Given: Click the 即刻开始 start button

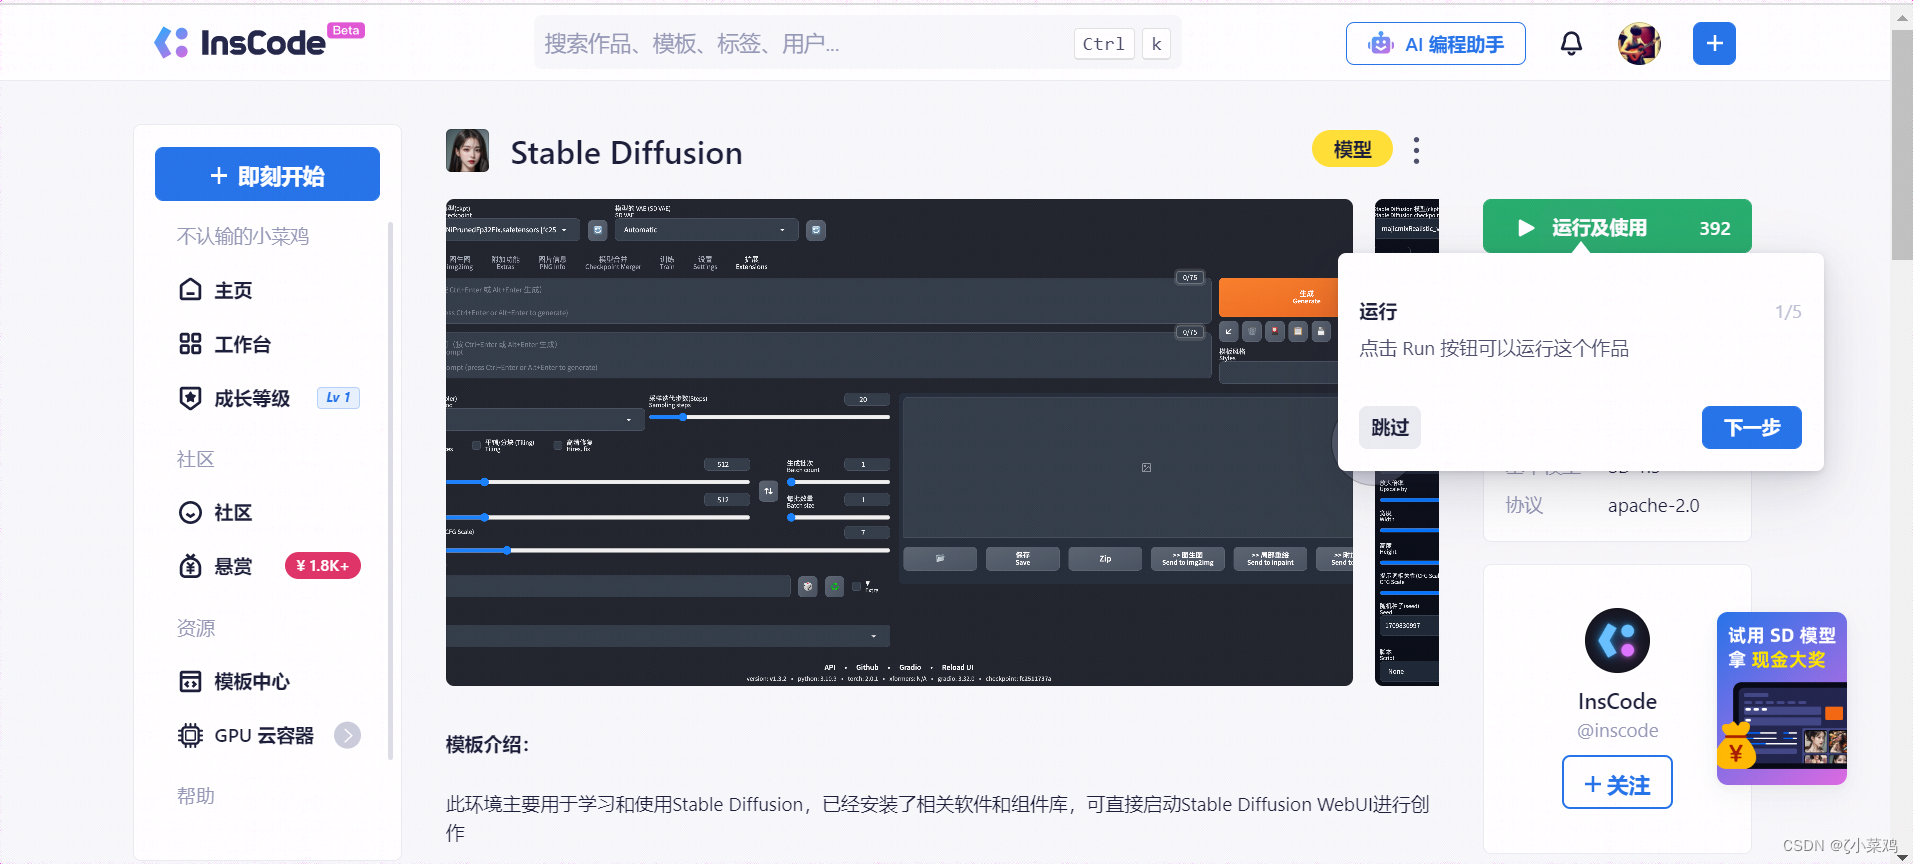Looking at the screenshot, I should [x=267, y=175].
